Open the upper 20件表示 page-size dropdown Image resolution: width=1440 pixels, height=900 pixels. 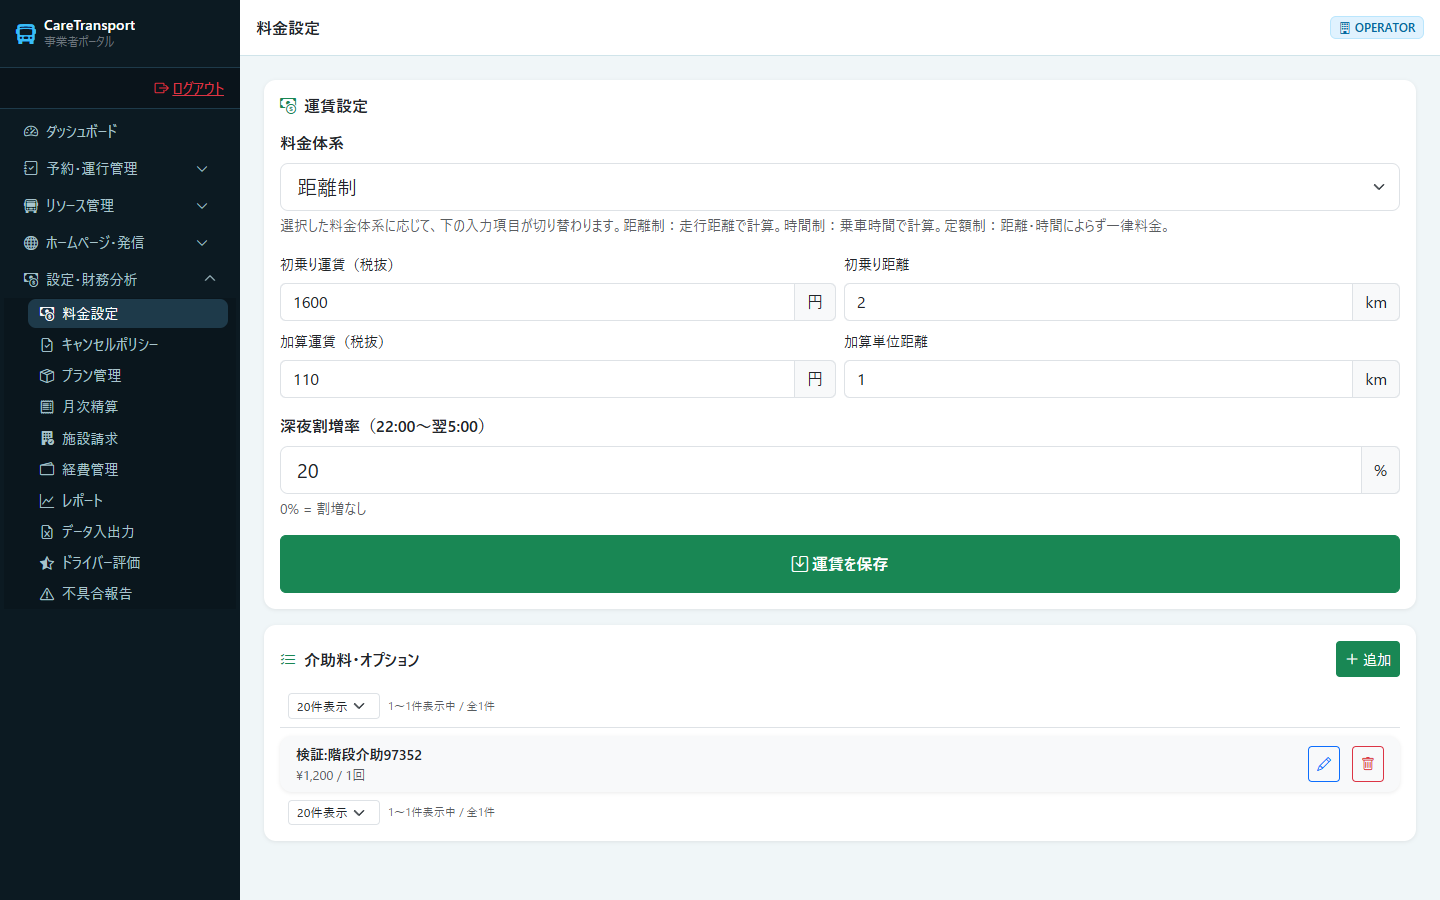pyautogui.click(x=334, y=706)
